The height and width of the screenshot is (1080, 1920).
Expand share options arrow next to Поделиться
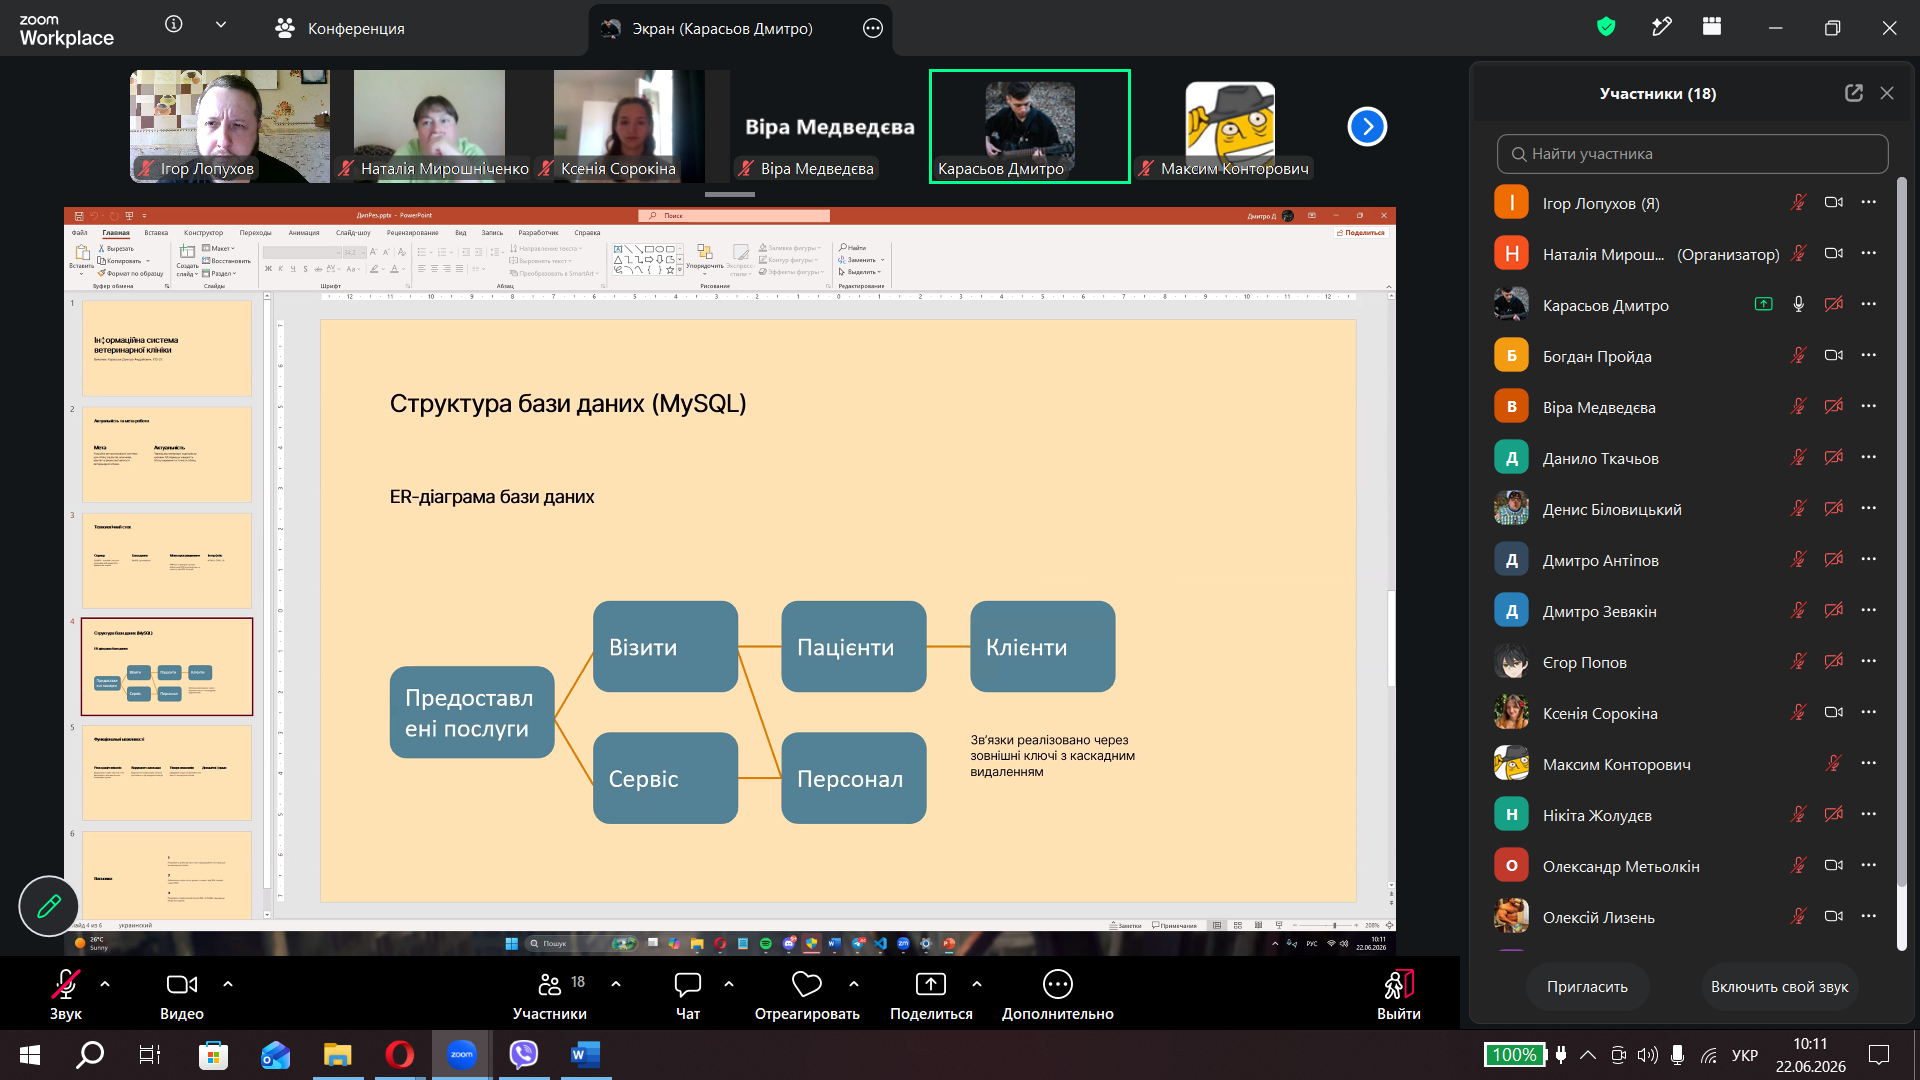tap(977, 985)
